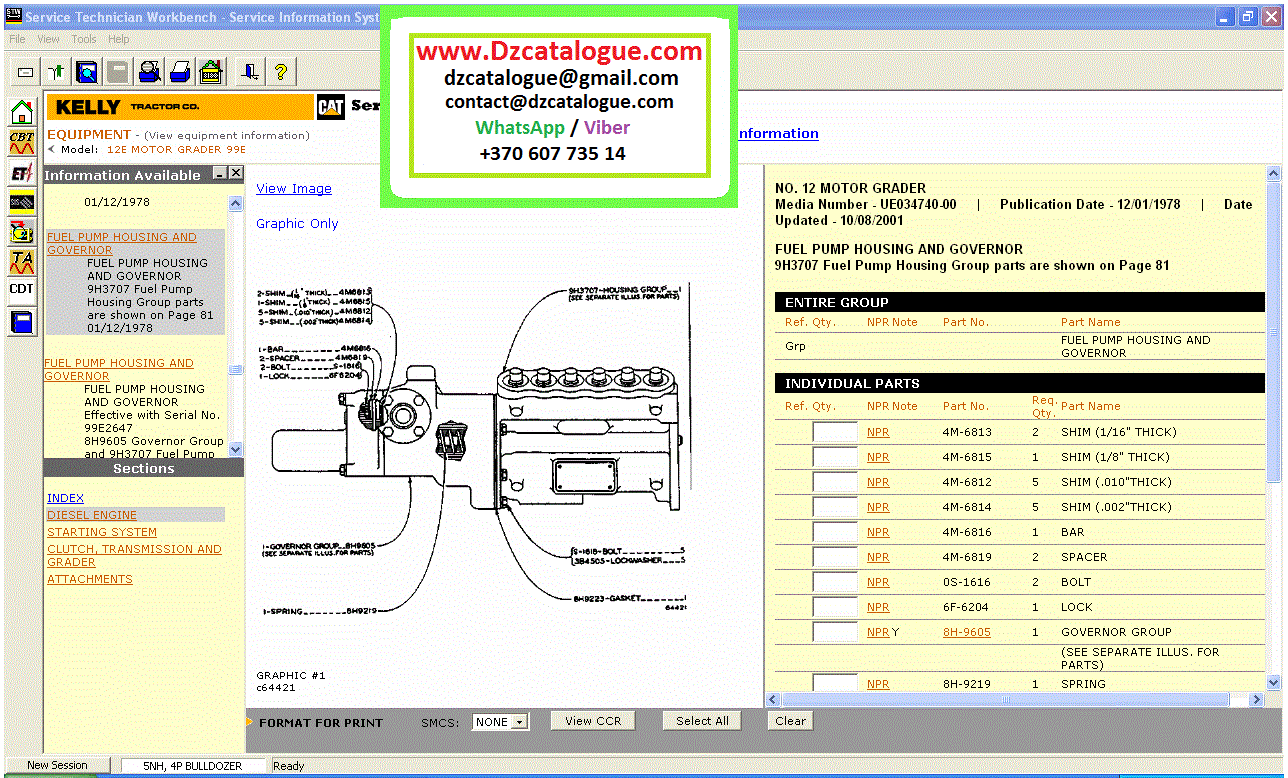This screenshot has height=778, width=1288.
Task: Open the CBT sidebar icon
Action: point(22,142)
